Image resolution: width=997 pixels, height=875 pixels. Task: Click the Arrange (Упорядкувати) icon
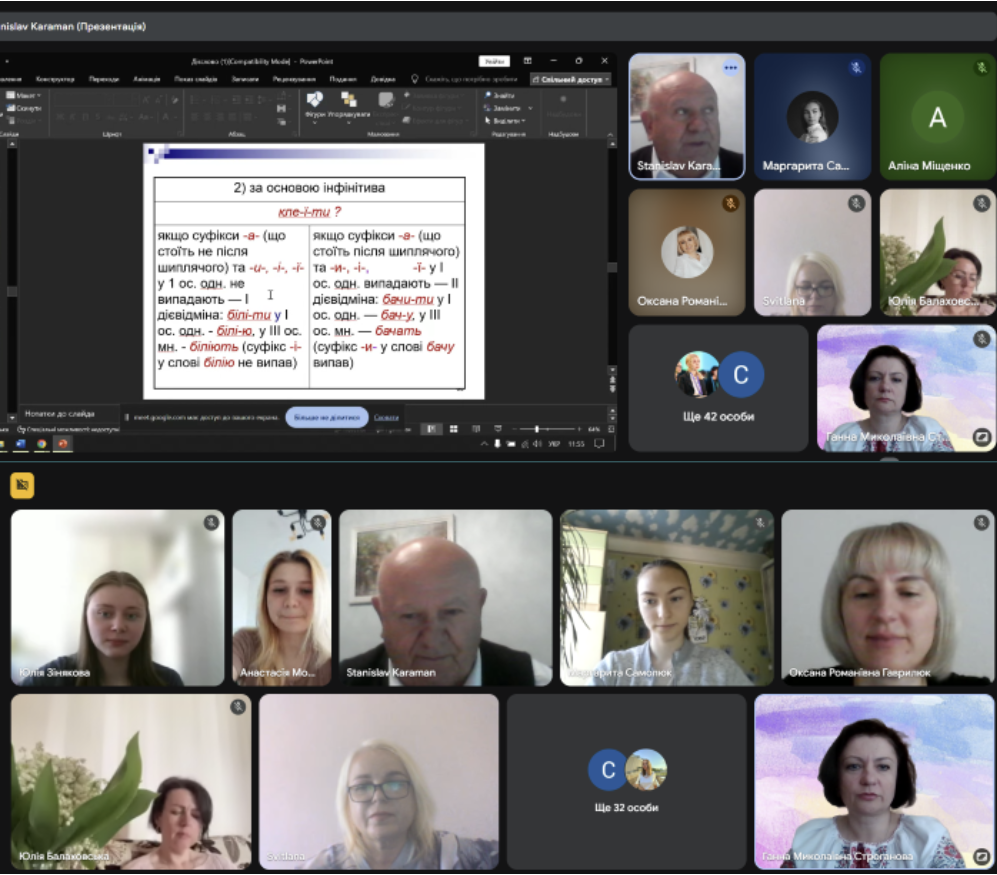(348, 102)
